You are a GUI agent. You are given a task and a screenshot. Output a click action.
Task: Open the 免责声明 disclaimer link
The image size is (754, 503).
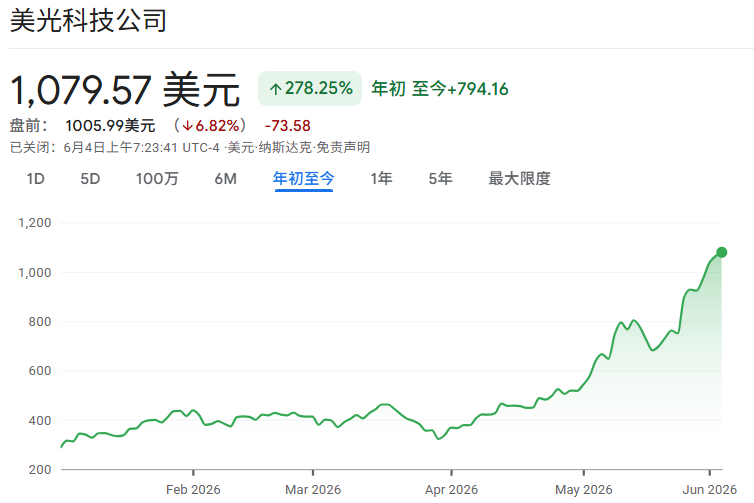tap(343, 147)
